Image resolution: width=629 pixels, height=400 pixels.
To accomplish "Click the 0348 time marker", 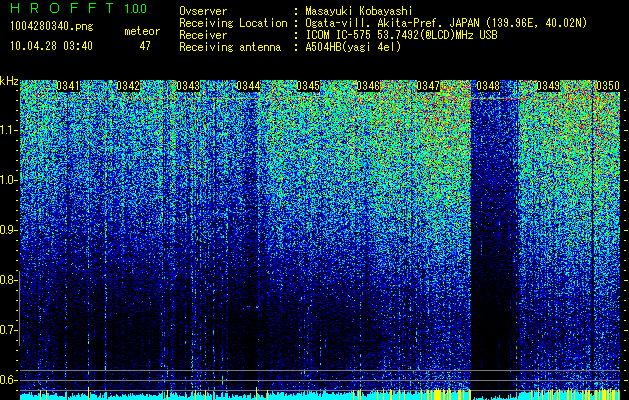I will point(488,86).
